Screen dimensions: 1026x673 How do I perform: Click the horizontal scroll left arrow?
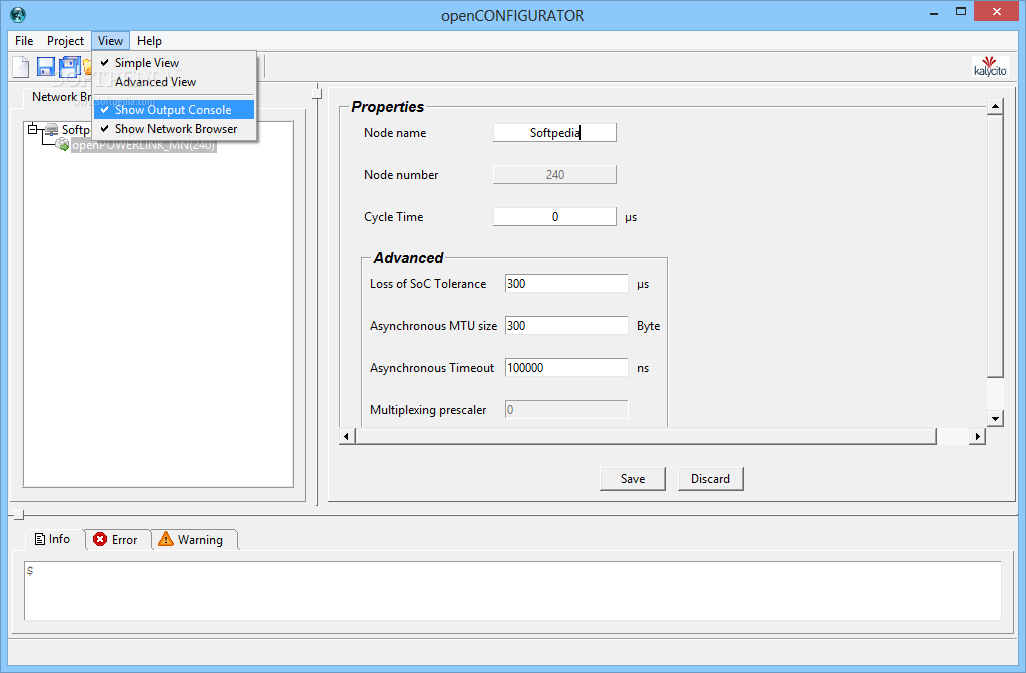[x=347, y=436]
